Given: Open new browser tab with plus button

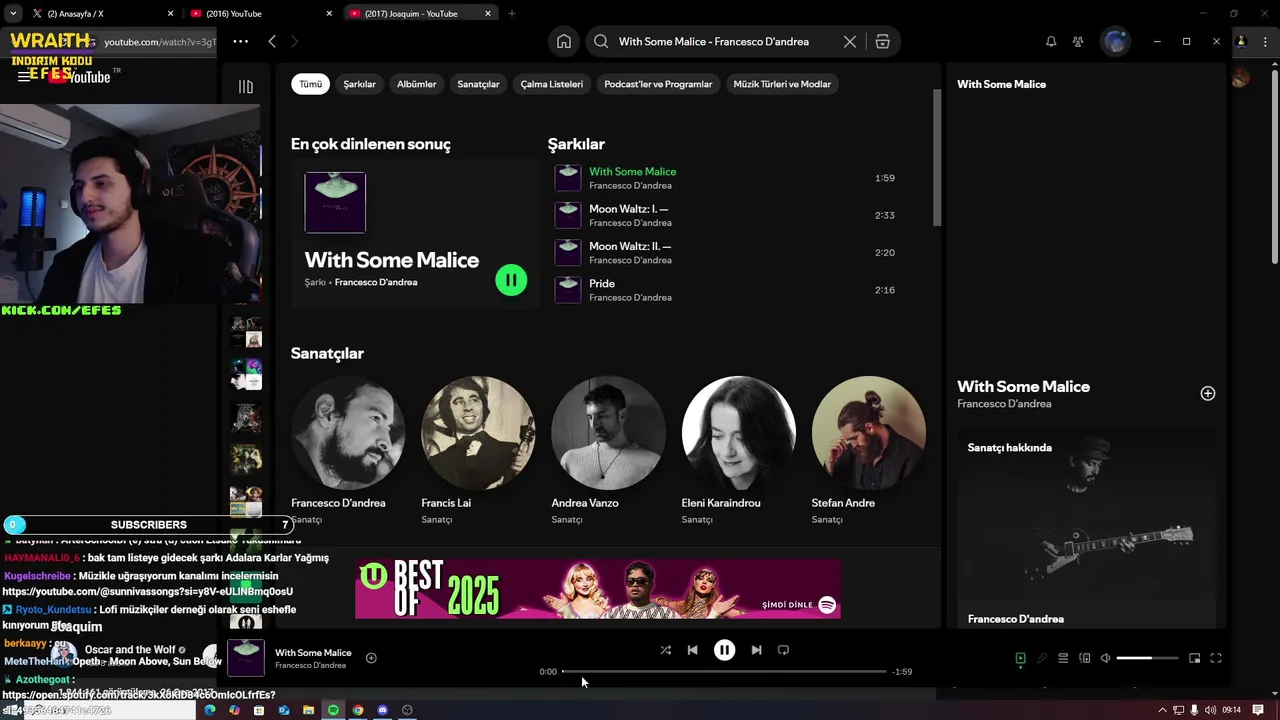Looking at the screenshot, I should (512, 14).
